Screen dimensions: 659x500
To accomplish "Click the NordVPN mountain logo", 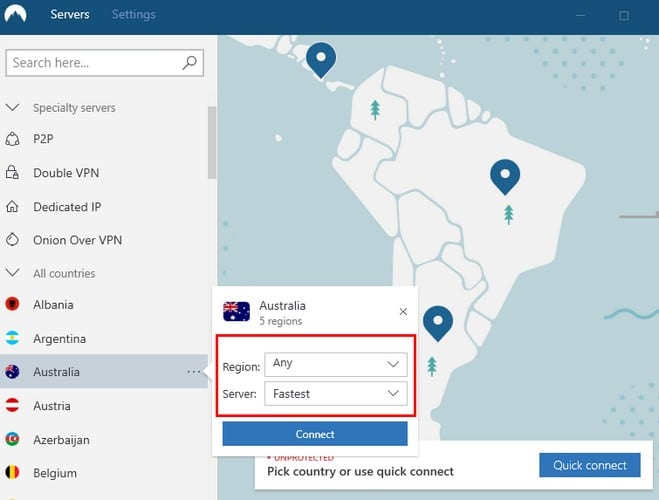I will 15,14.
